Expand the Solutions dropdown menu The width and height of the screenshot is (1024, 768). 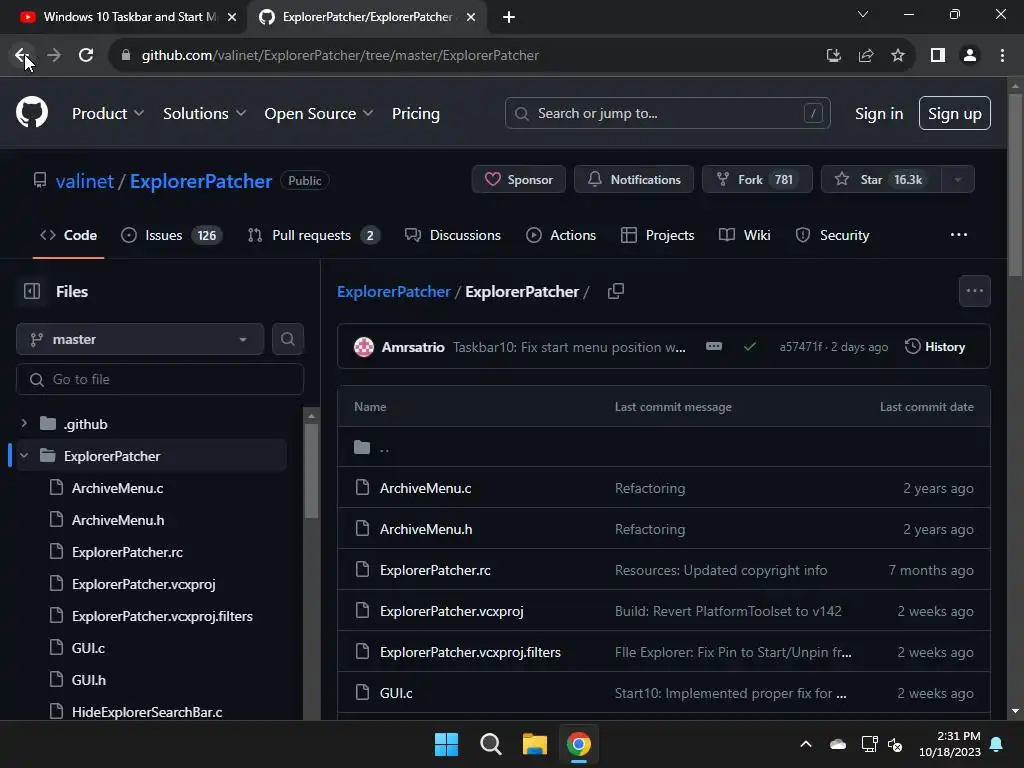204,114
